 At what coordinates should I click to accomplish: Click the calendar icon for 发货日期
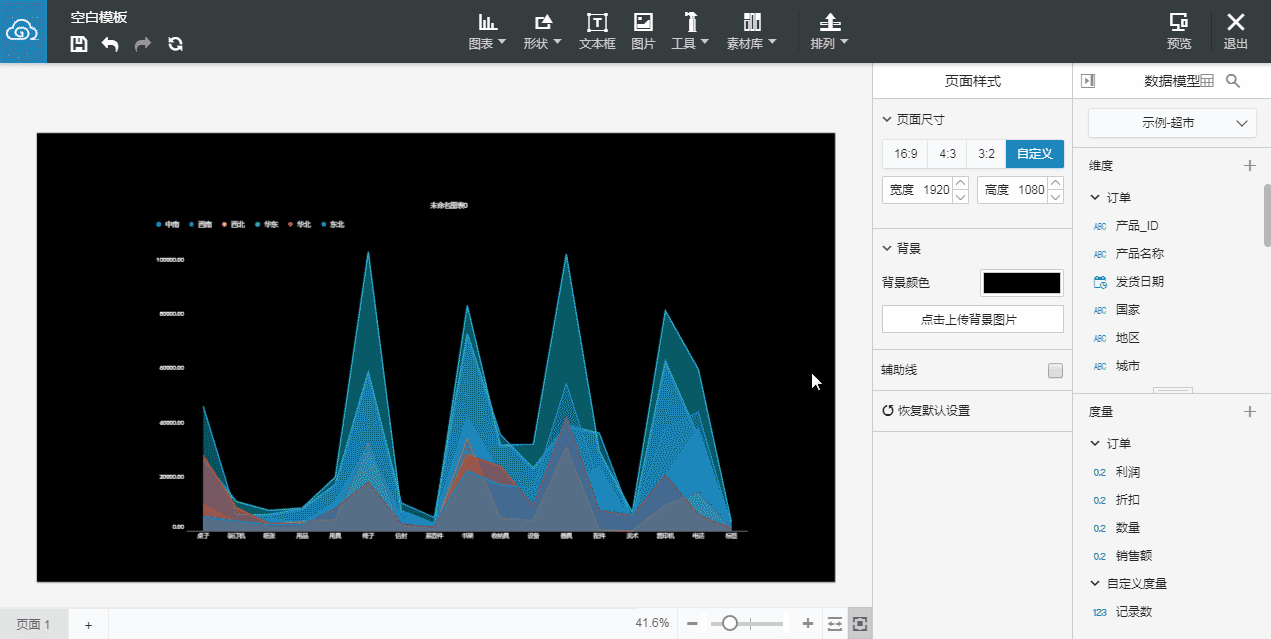pos(1100,282)
